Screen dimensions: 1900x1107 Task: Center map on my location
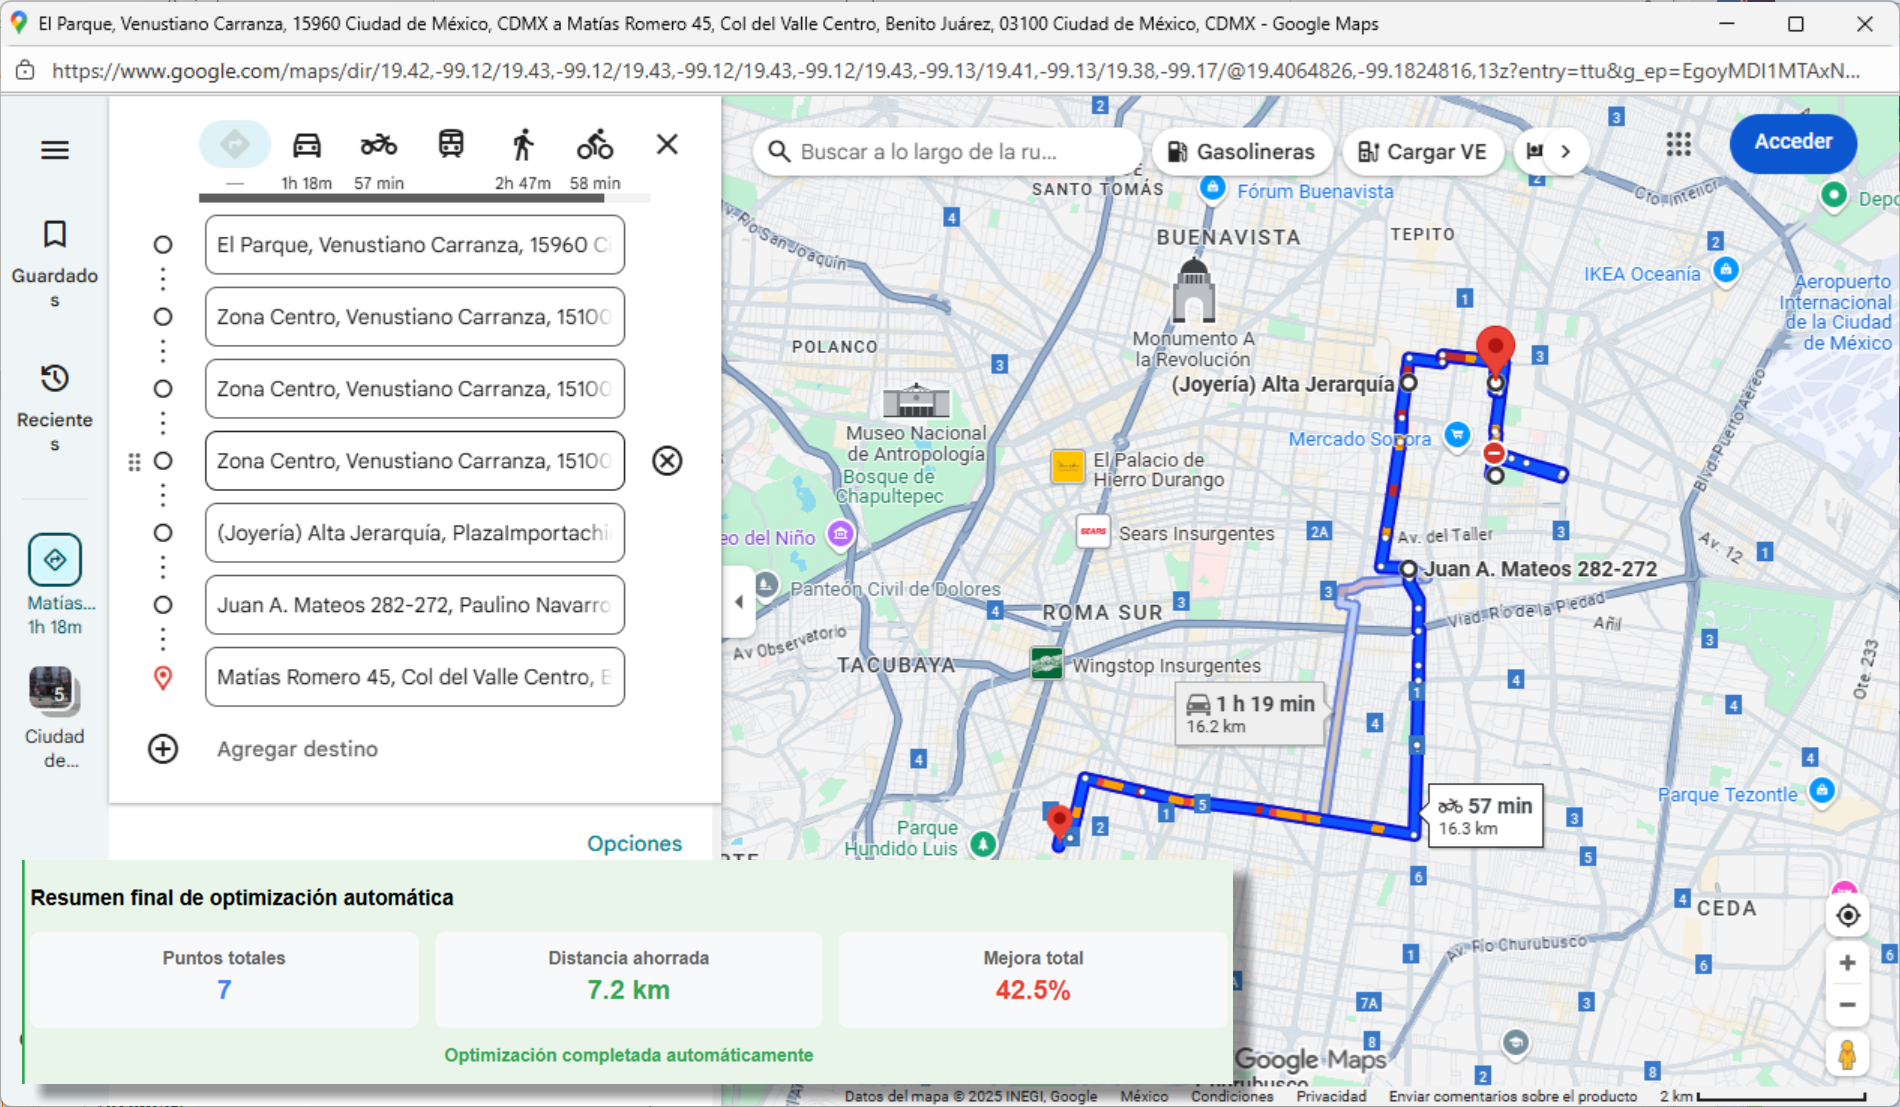click(1847, 915)
